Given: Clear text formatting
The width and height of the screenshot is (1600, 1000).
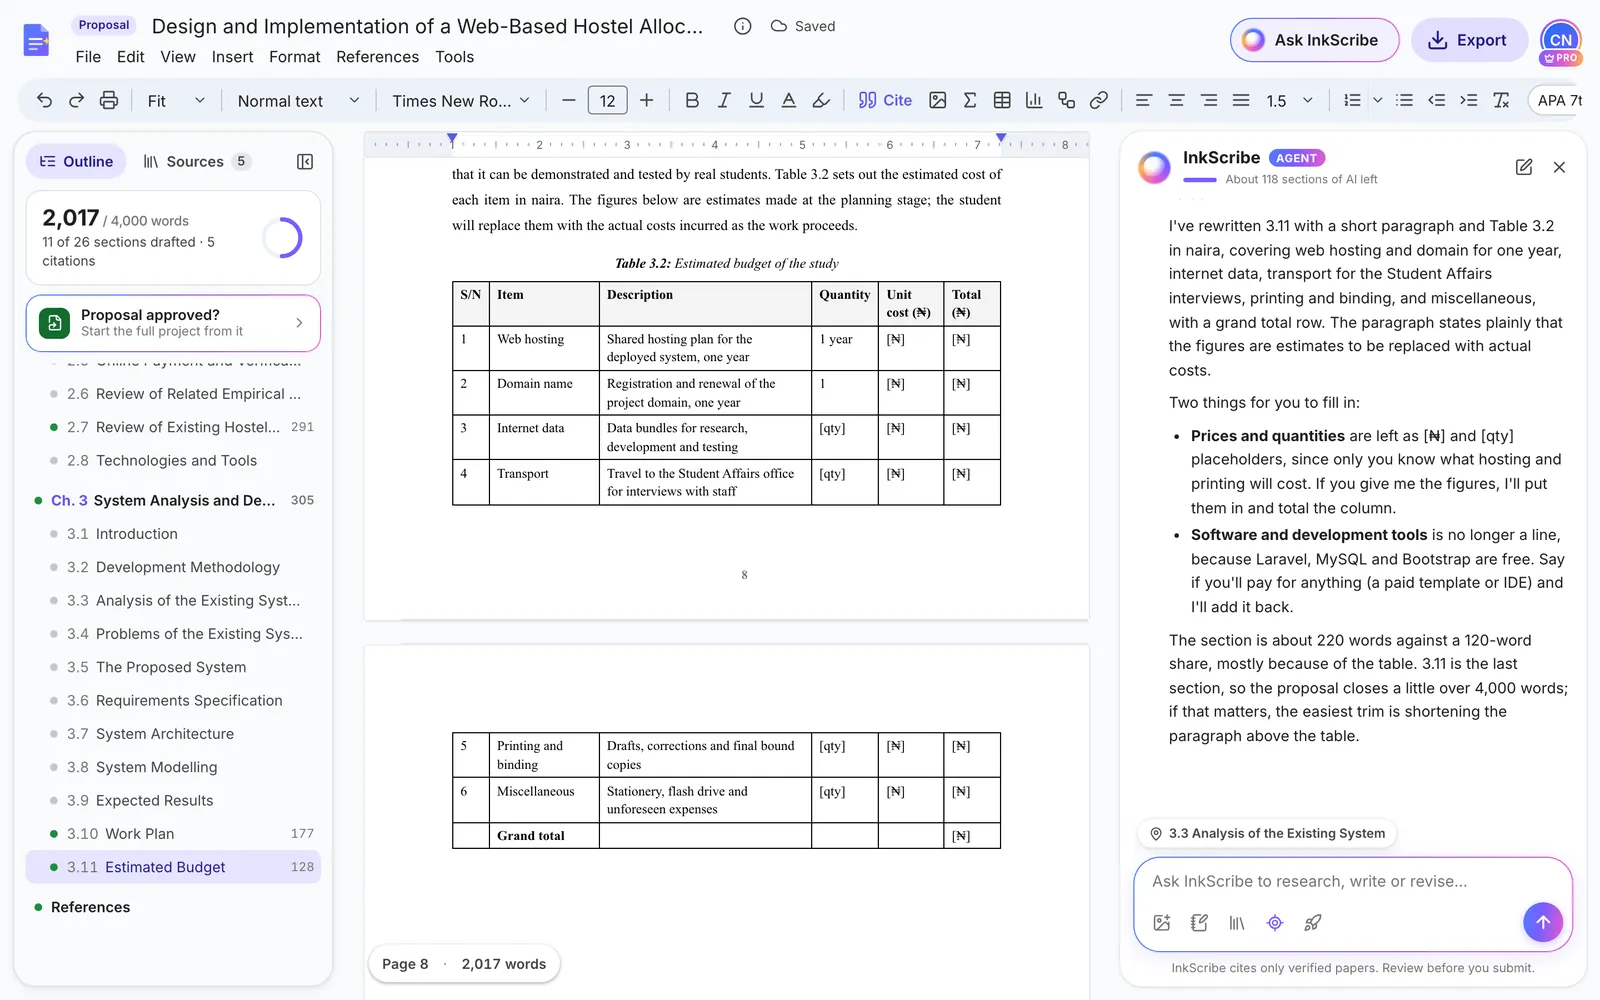Looking at the screenshot, I should 1501,100.
